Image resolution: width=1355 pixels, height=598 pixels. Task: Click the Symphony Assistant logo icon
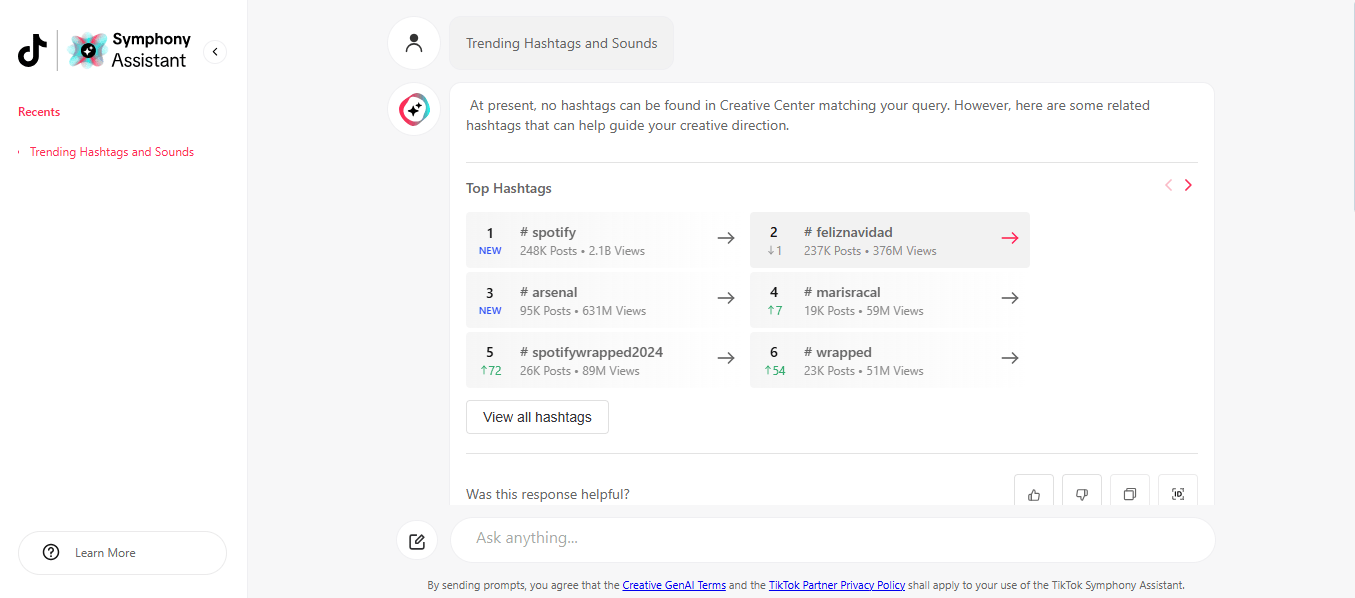pyautogui.click(x=88, y=50)
